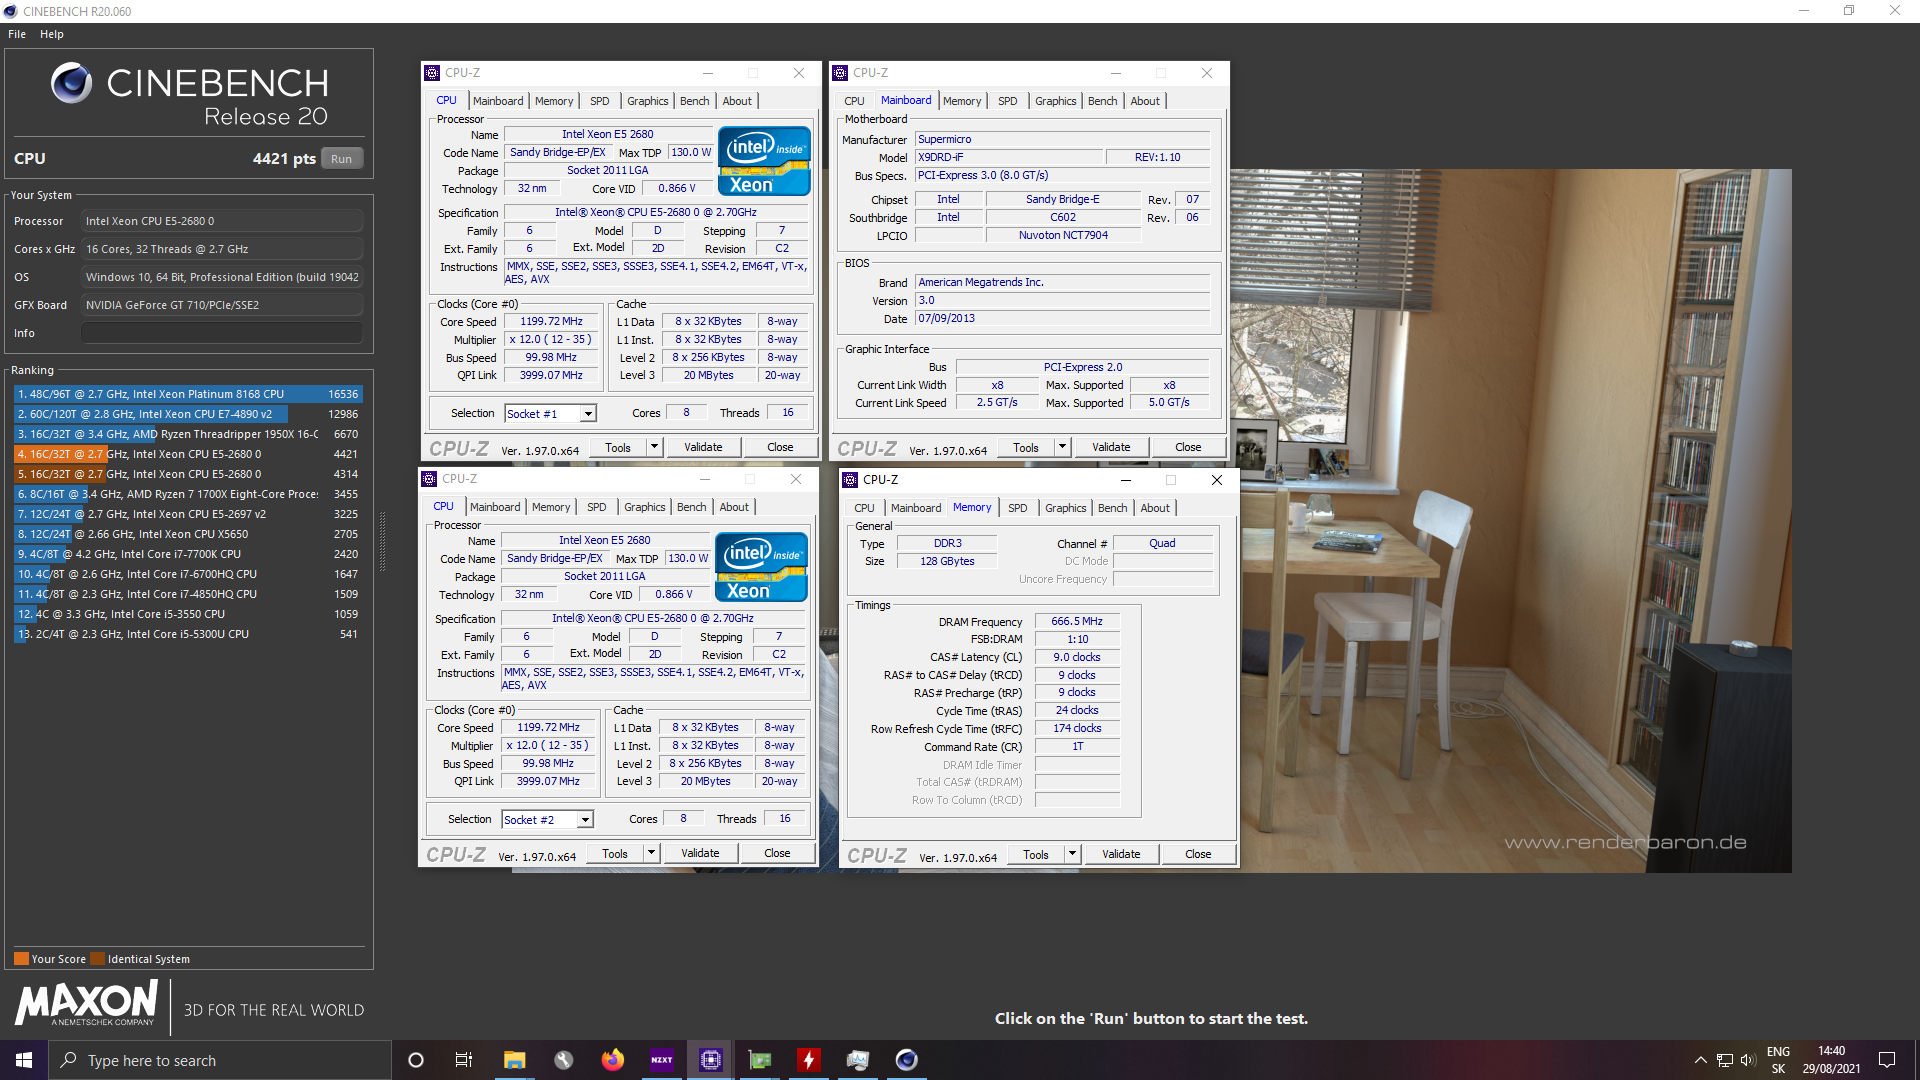Click the Cinebench icon on taskbar
Screen dimensions: 1920x1080
[x=906, y=1060]
